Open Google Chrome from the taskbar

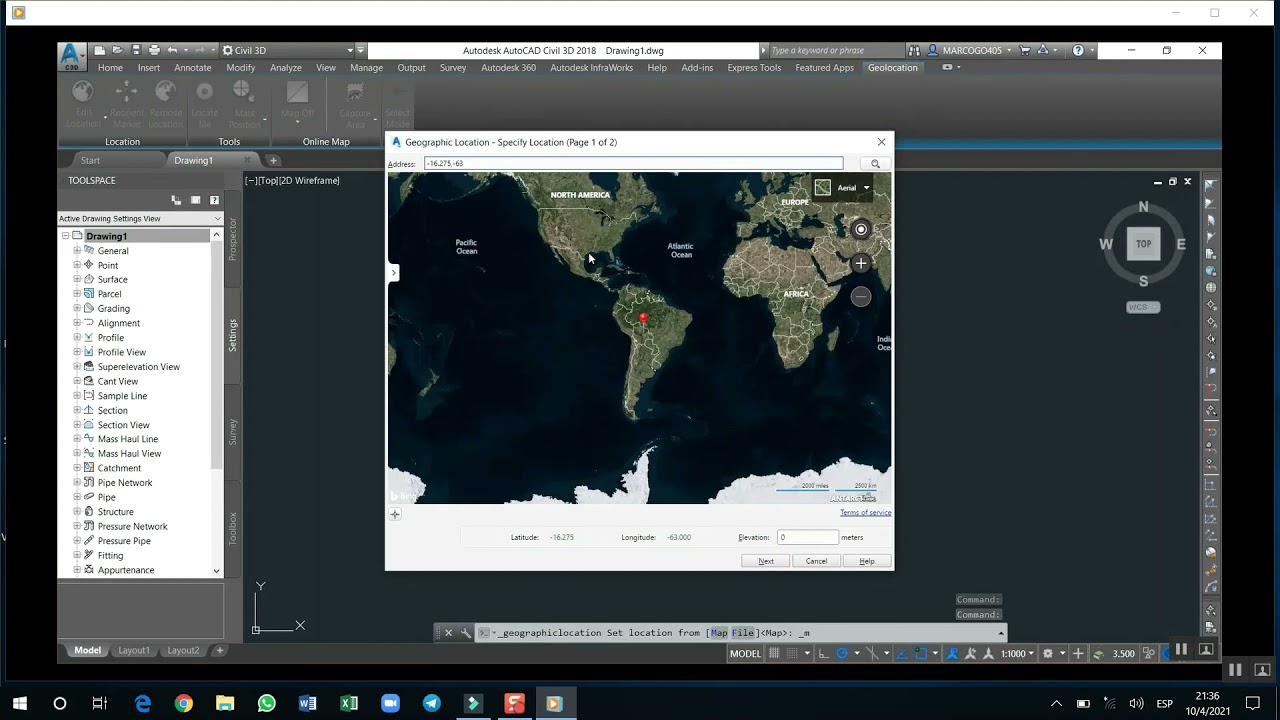(183, 703)
